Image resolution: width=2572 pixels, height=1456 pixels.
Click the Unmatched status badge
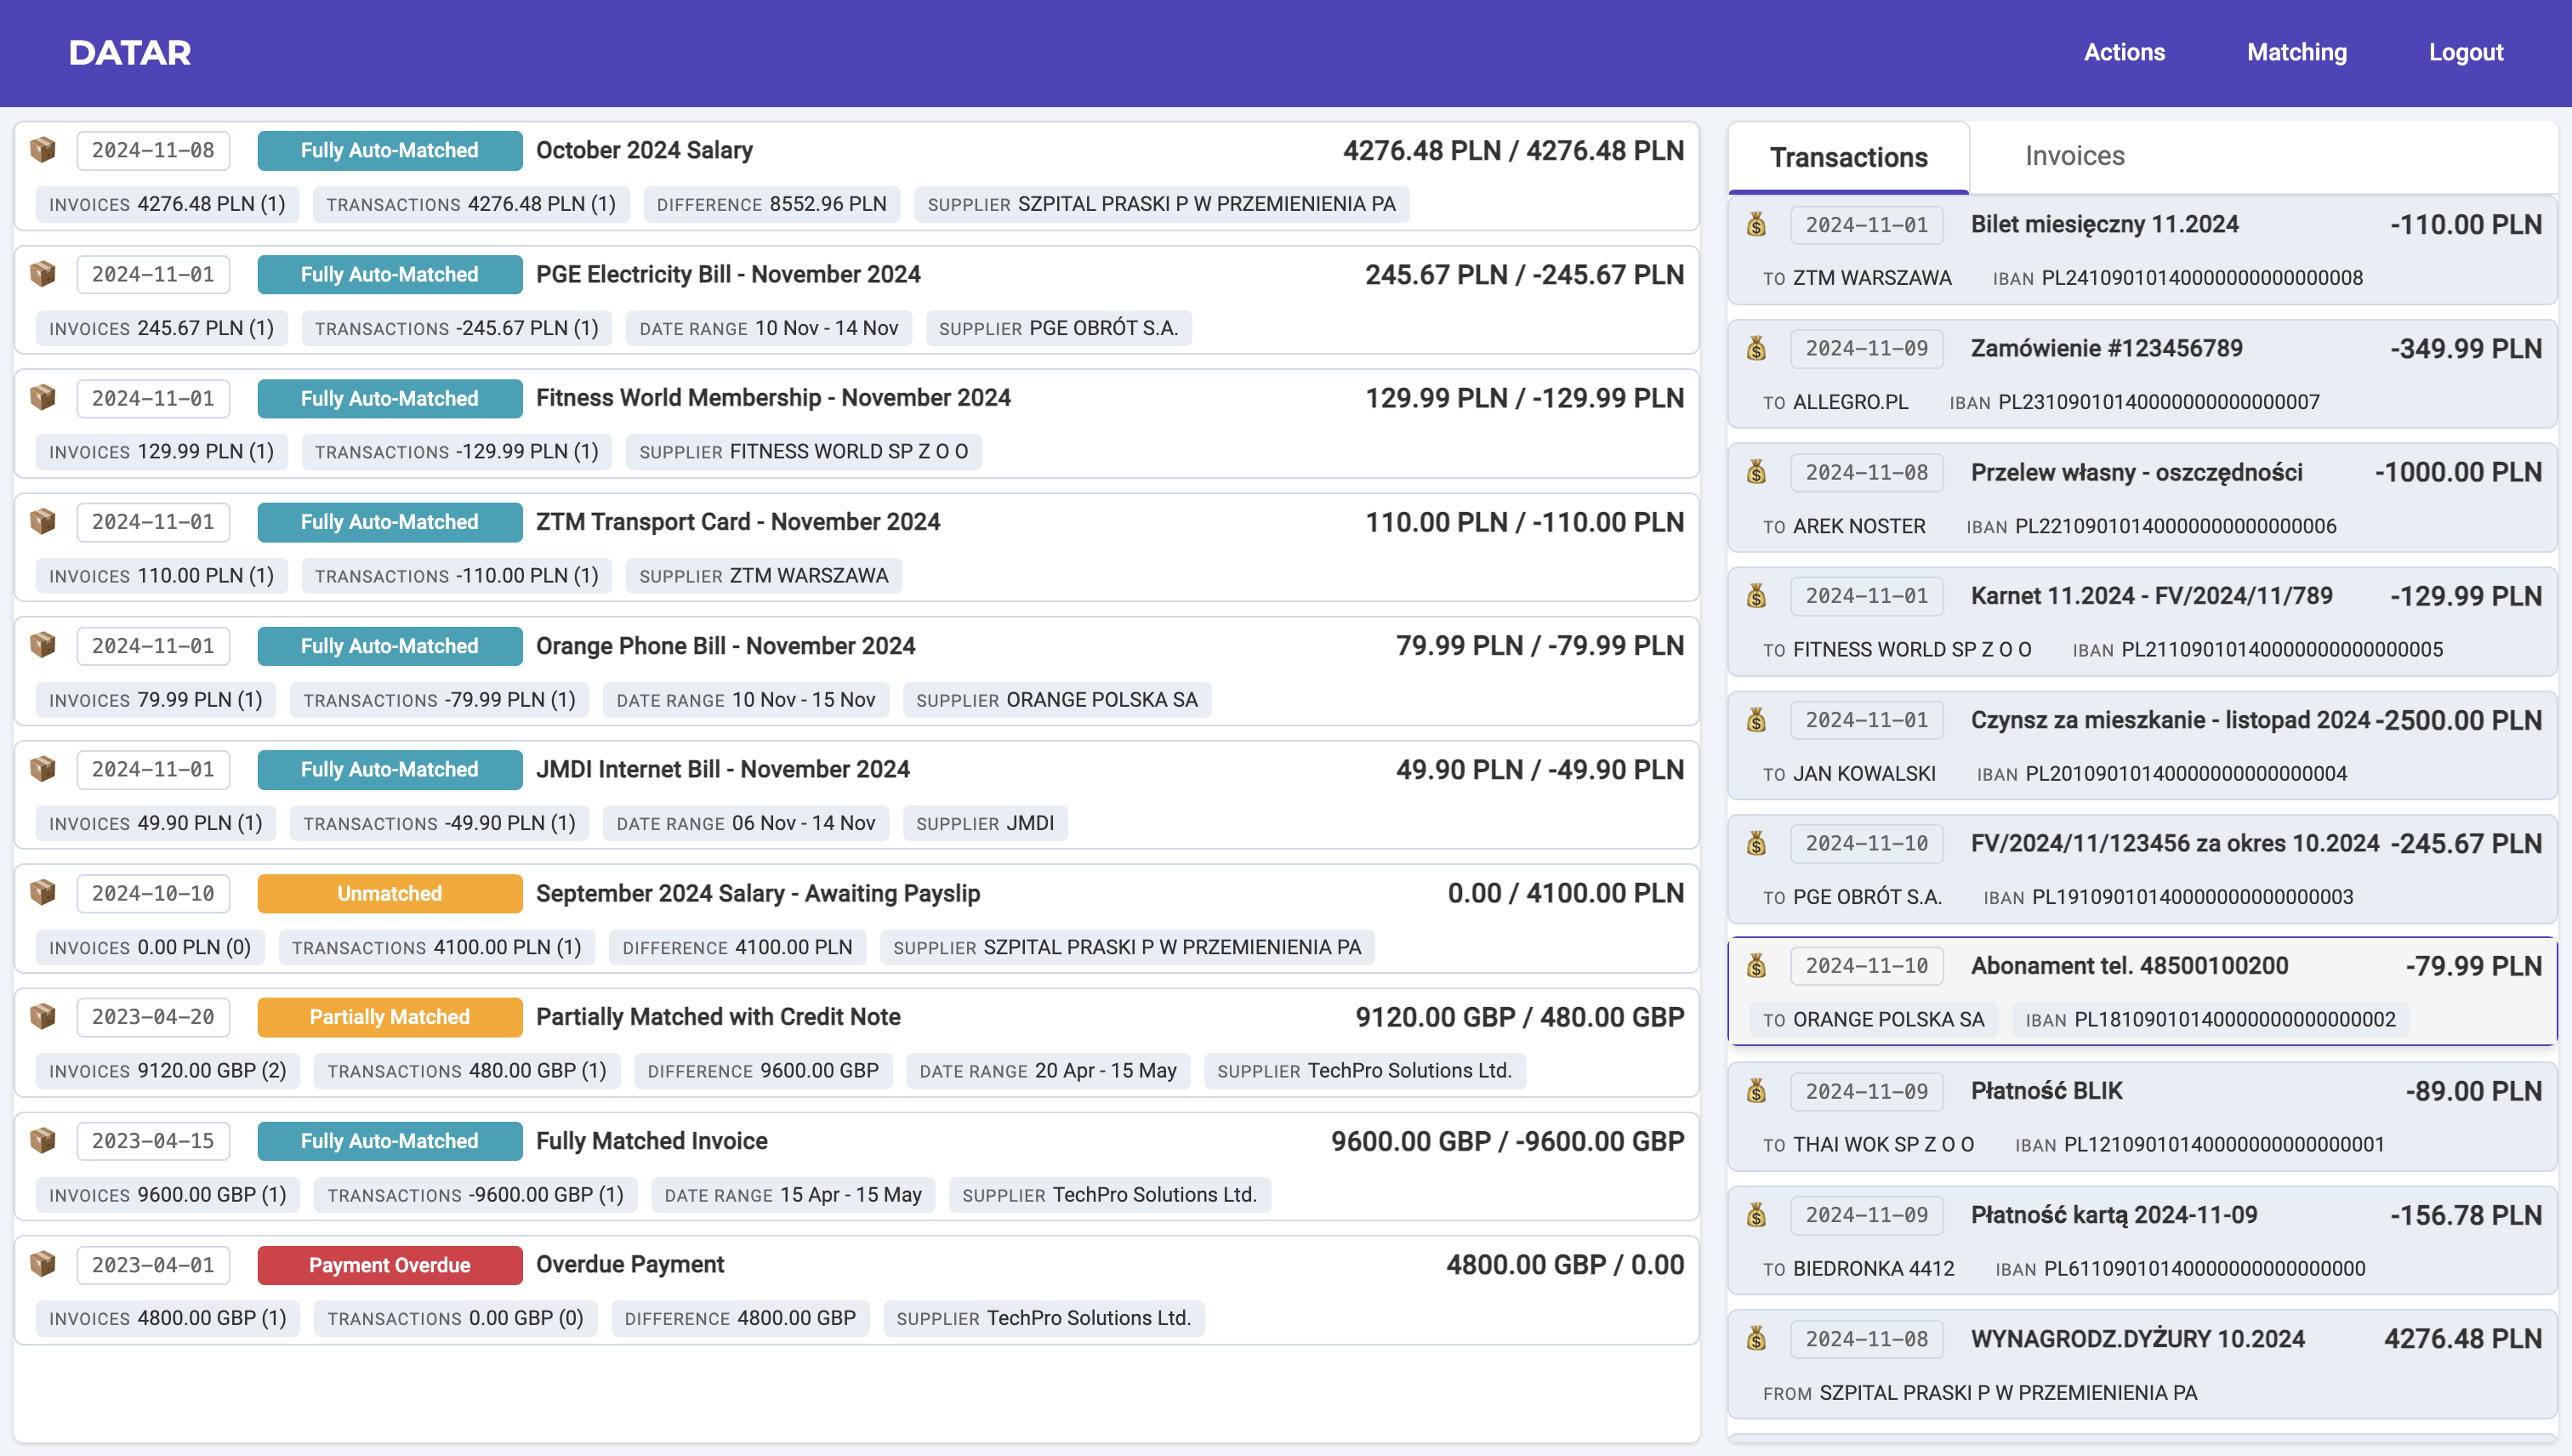point(389,894)
